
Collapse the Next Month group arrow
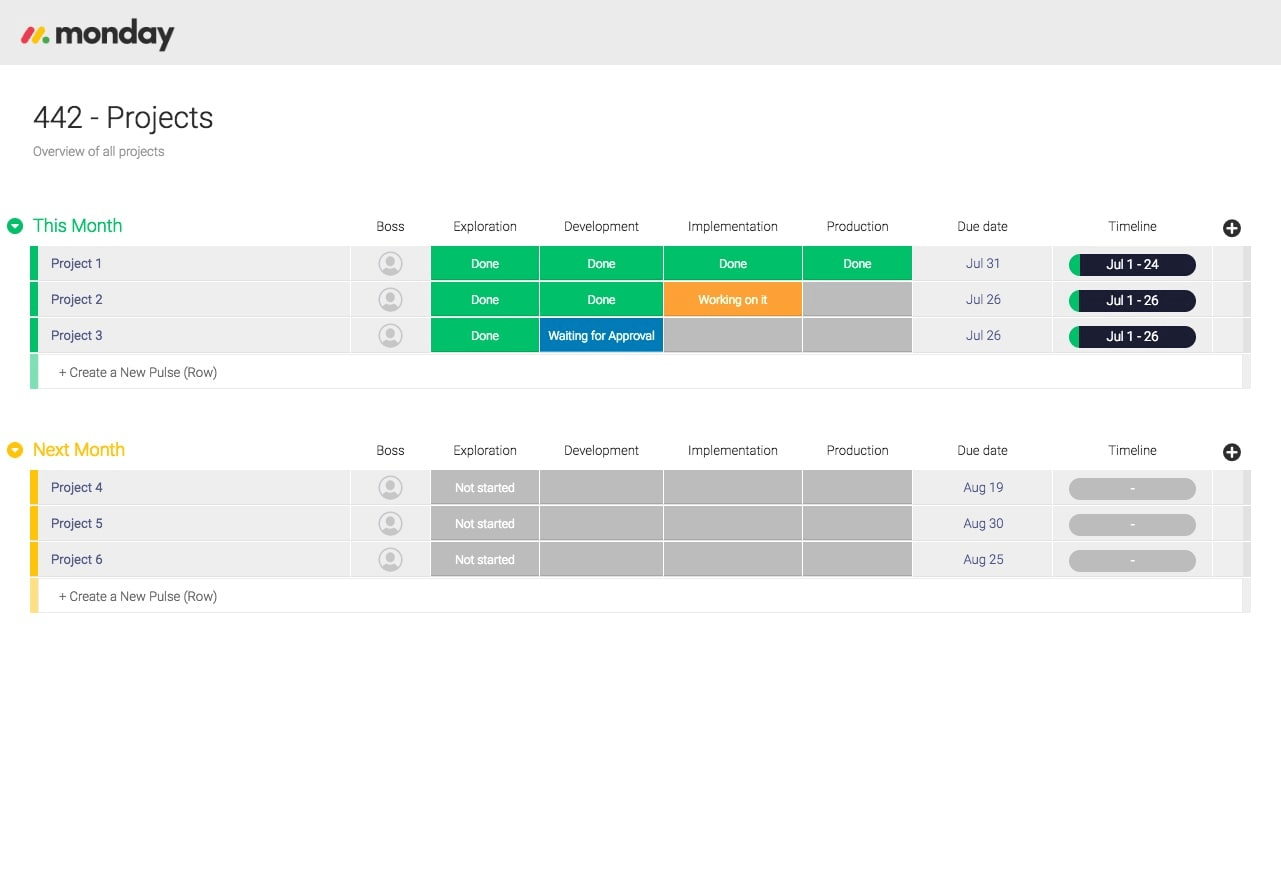[15, 450]
